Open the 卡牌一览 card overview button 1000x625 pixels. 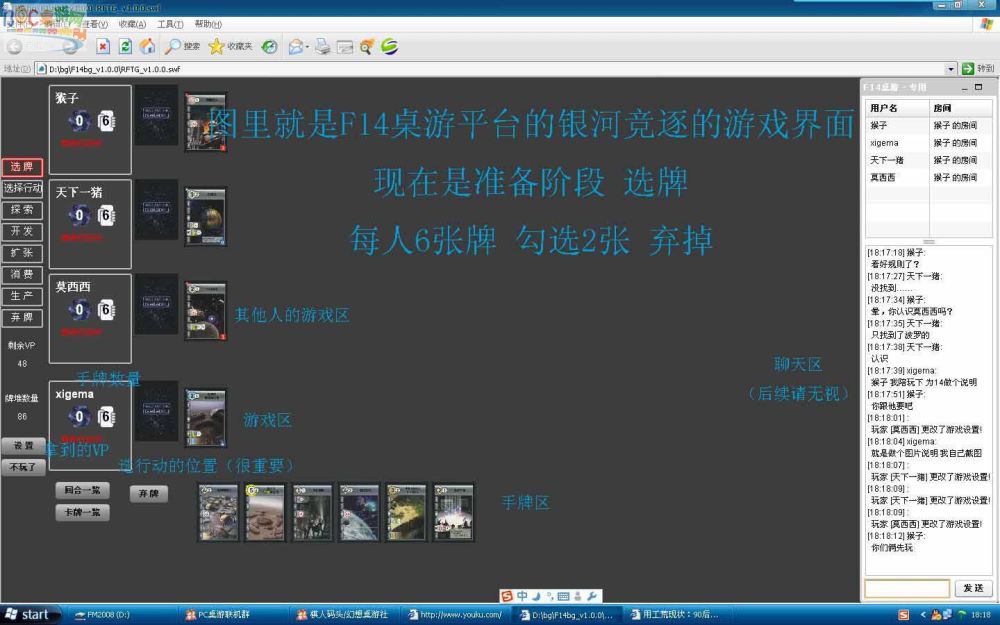point(82,513)
